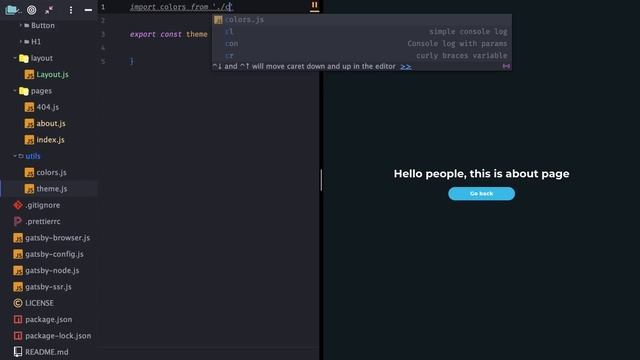
Task: Open the vertical dots options menu
Action: coord(71,10)
